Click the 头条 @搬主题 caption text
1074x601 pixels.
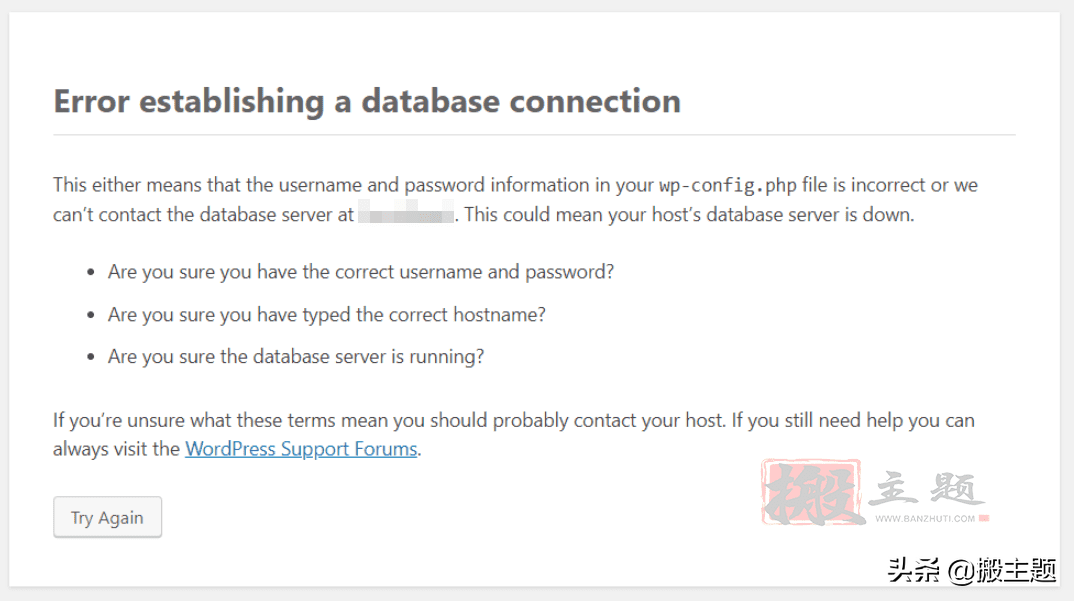pyautogui.click(x=972, y=570)
